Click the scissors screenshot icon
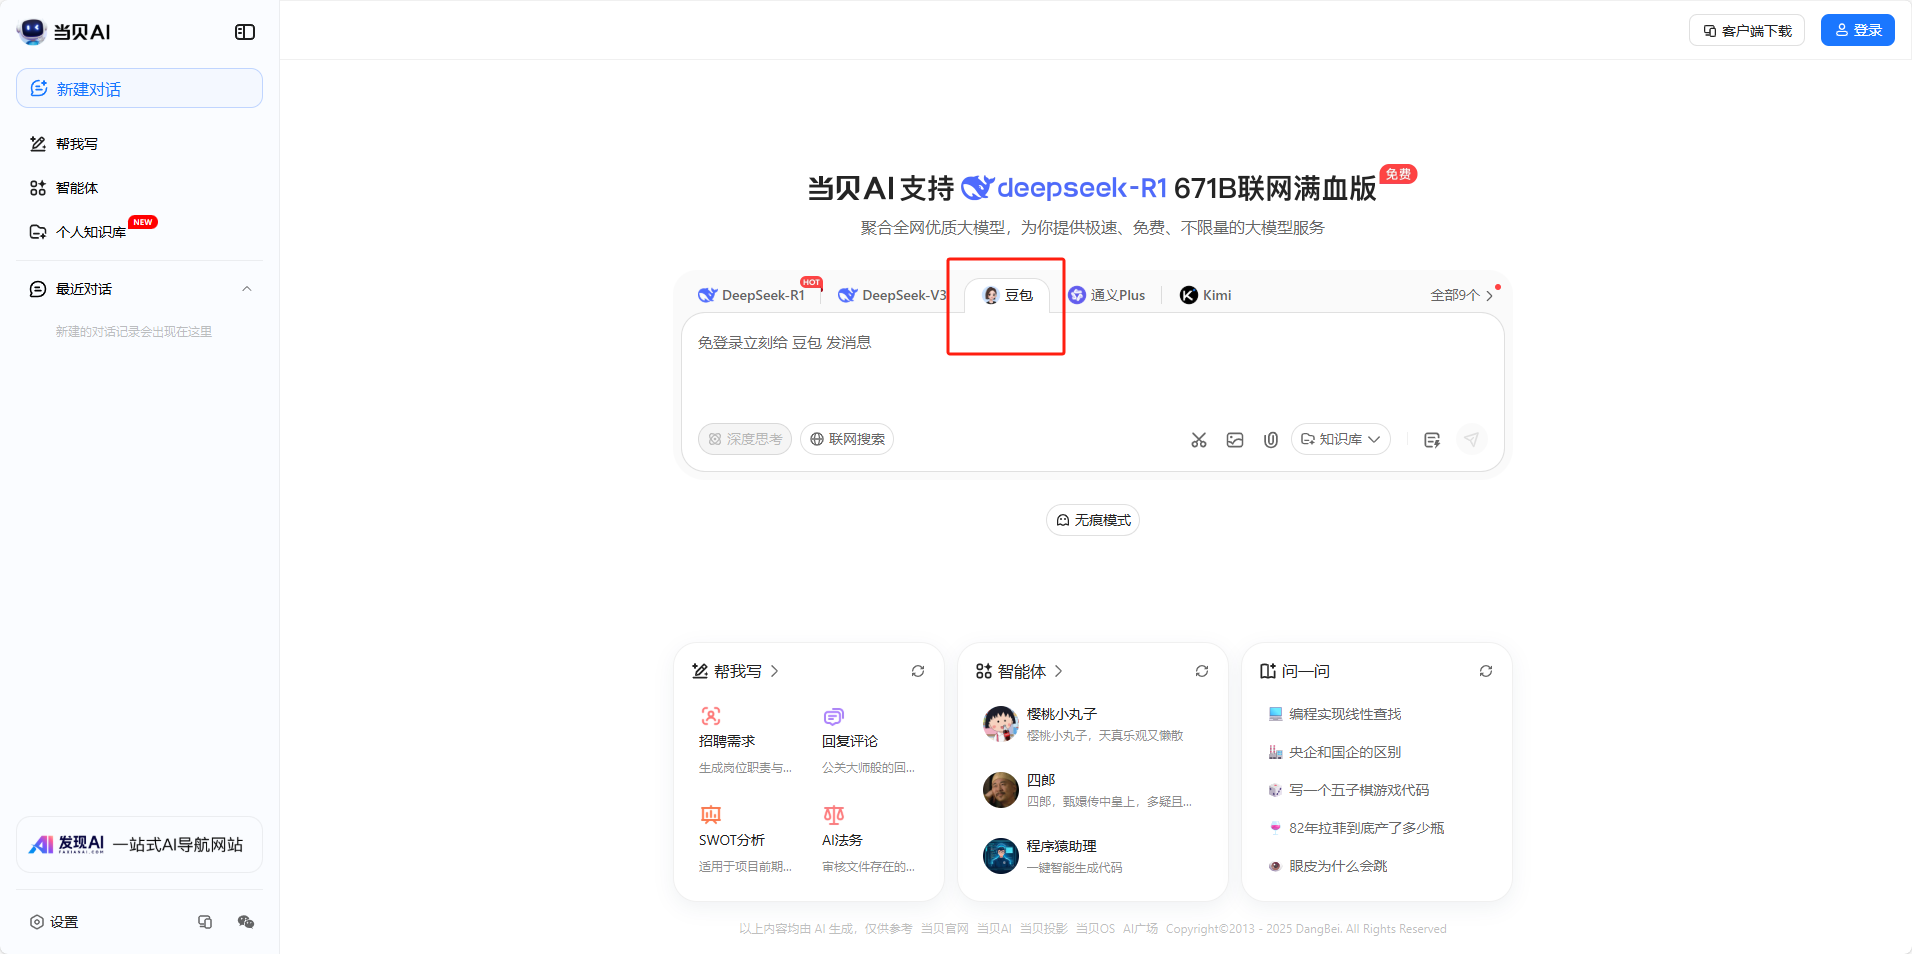 coord(1199,440)
